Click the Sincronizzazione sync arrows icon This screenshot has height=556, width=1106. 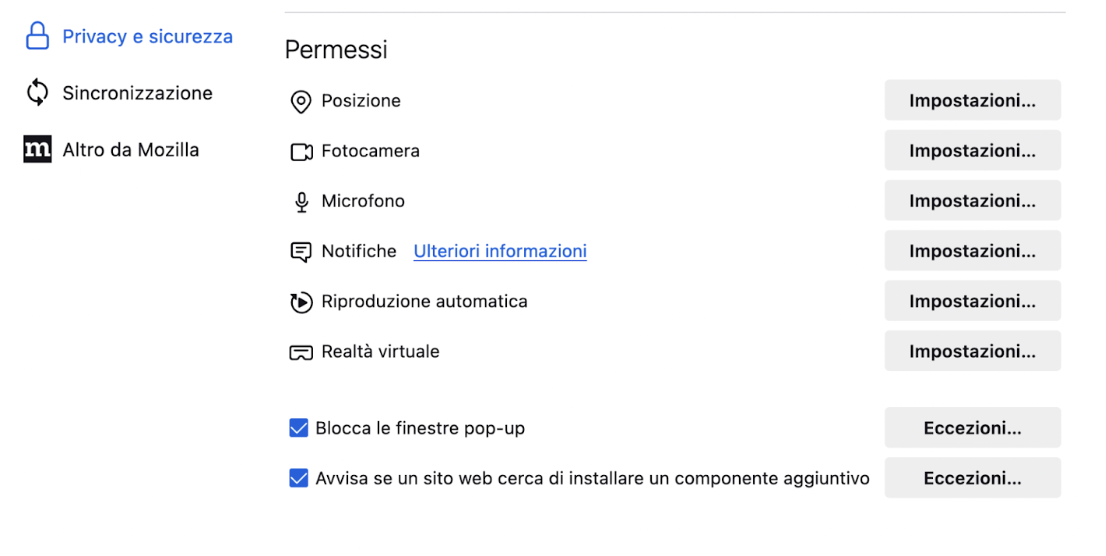37,93
